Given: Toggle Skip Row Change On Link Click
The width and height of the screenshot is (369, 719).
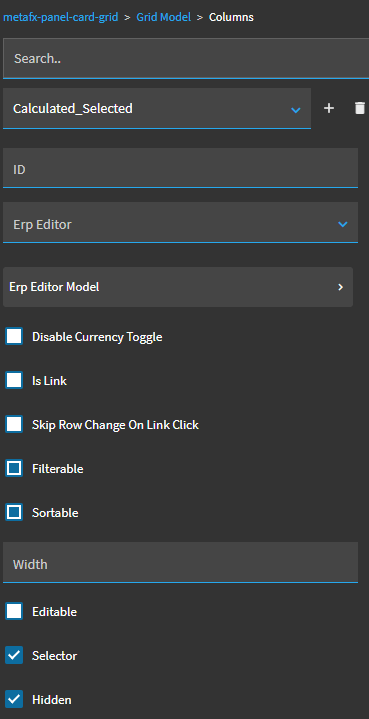Looking at the screenshot, I should tap(14, 425).
